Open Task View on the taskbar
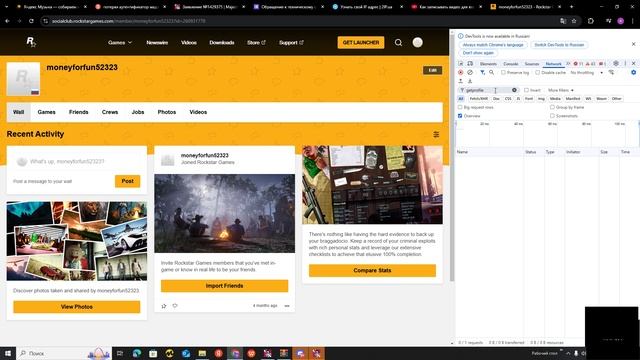 pyautogui.click(x=120, y=353)
